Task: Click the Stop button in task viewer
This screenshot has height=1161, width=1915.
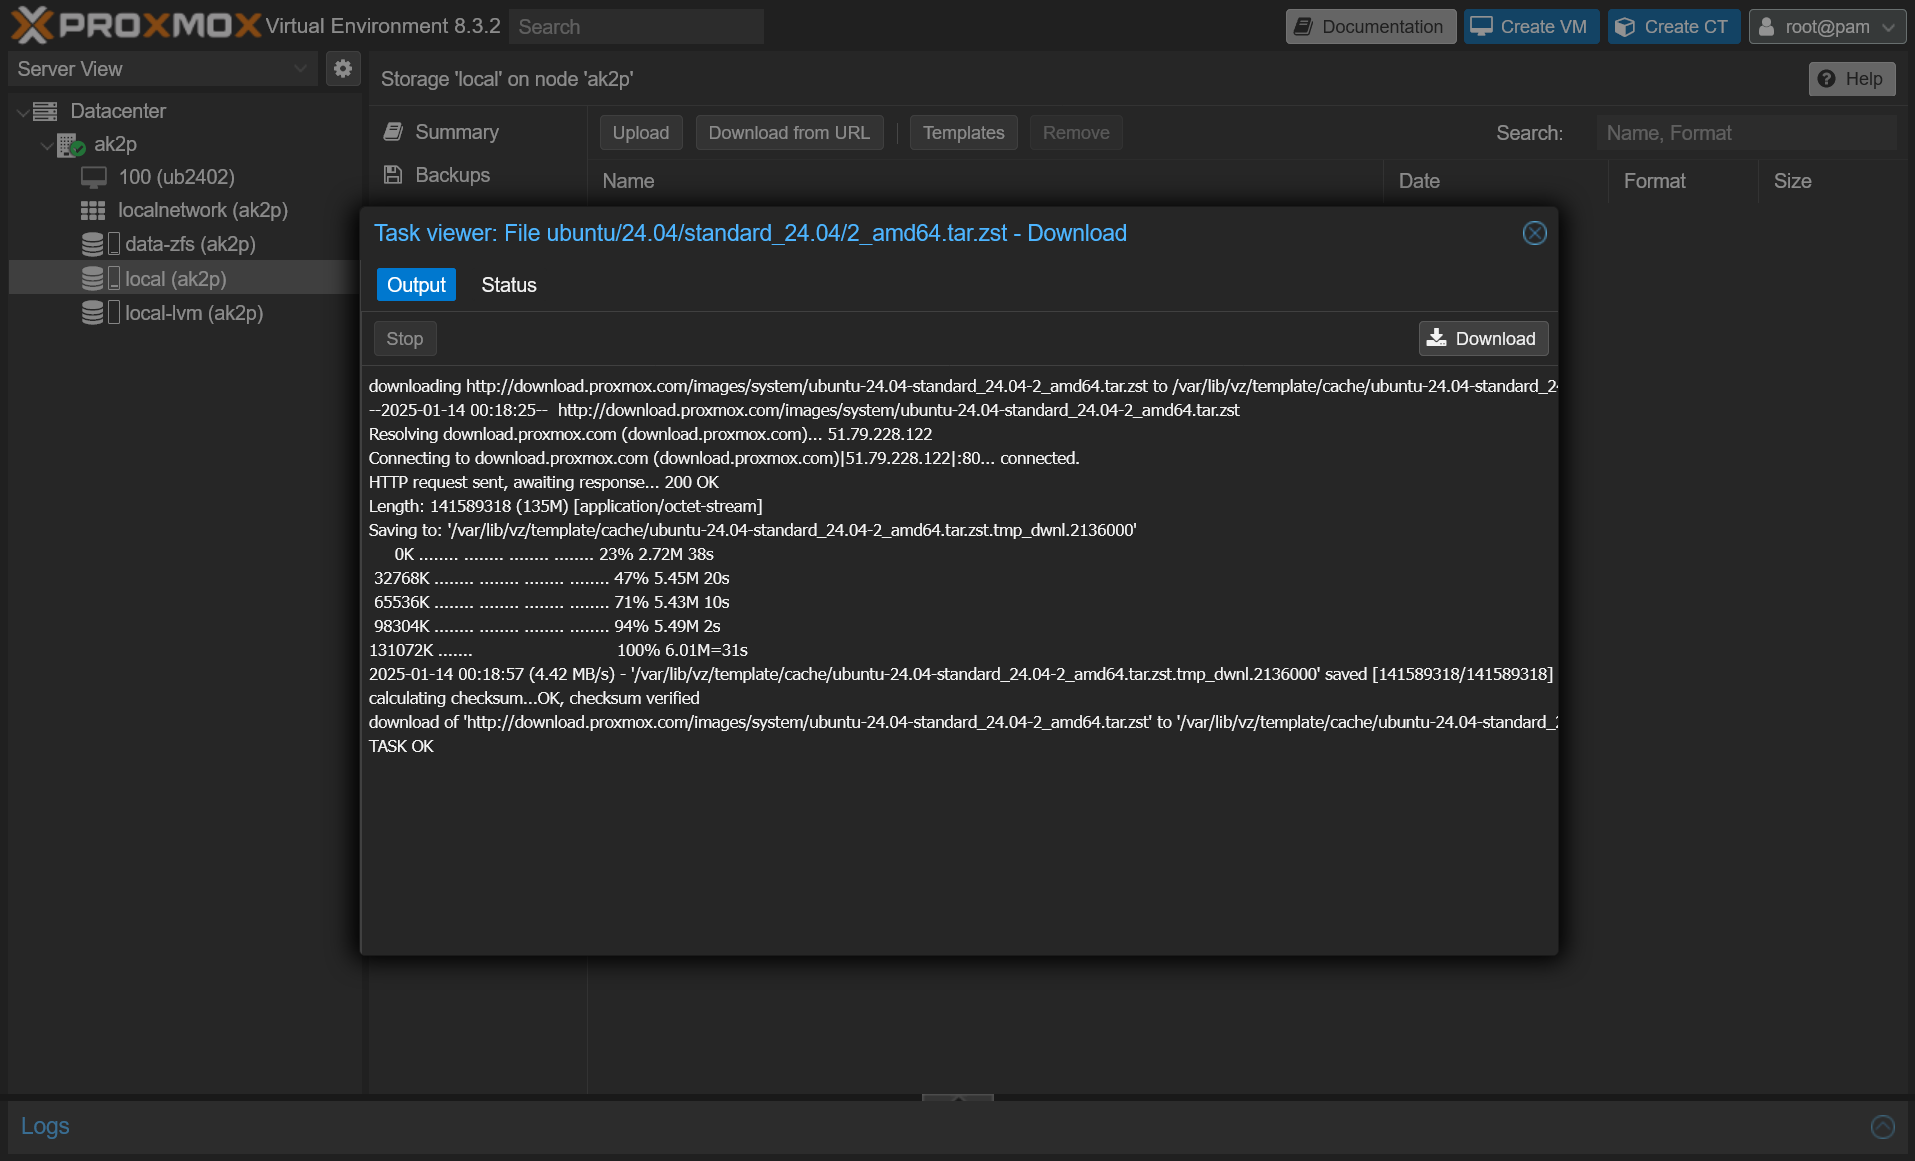Action: click(x=405, y=339)
